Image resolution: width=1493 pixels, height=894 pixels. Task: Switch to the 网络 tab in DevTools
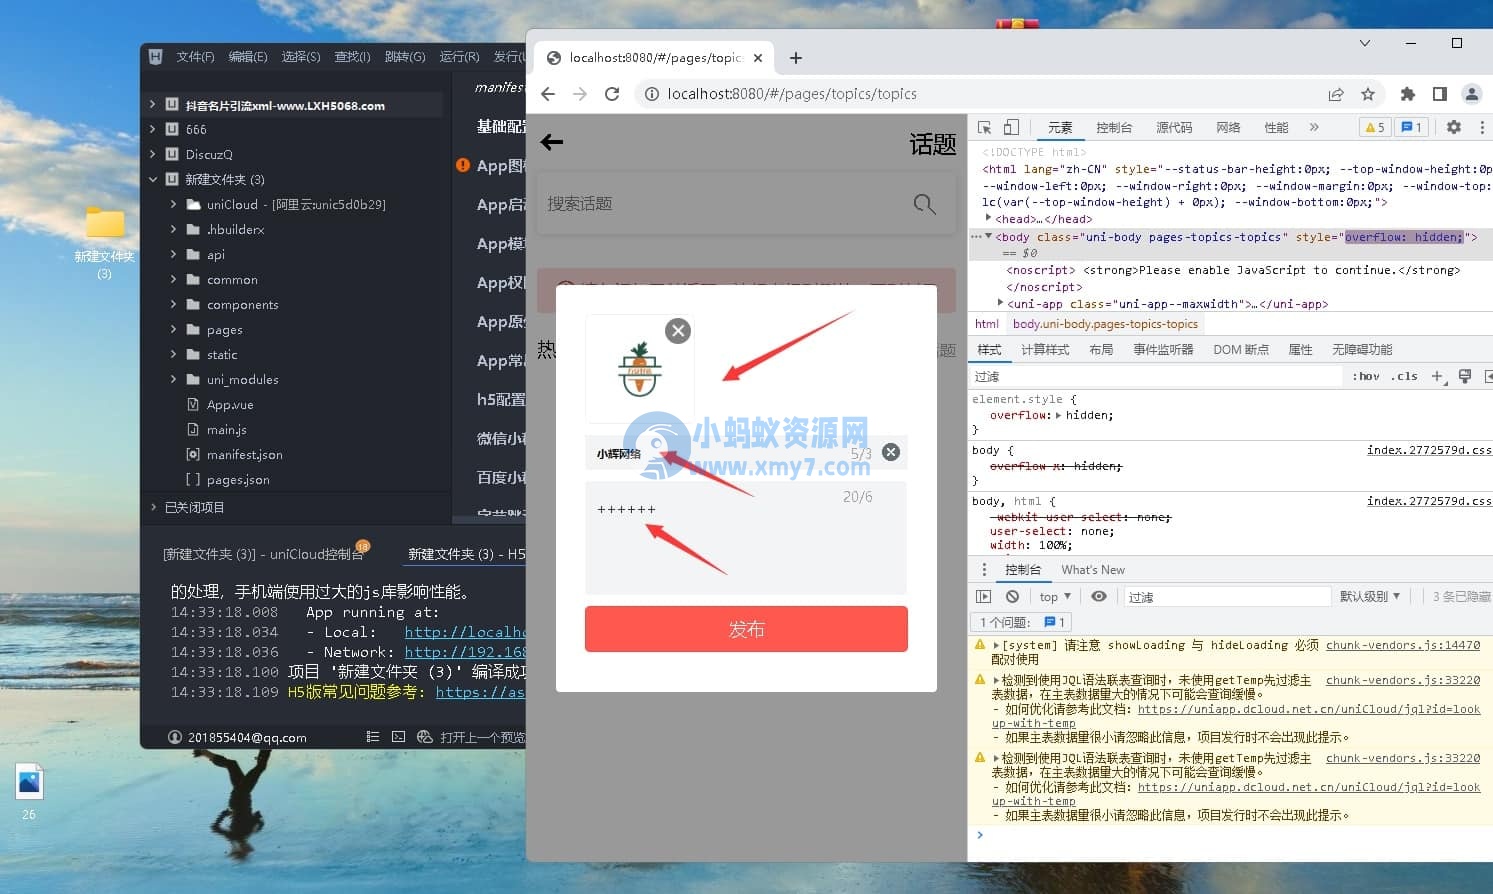point(1227,127)
